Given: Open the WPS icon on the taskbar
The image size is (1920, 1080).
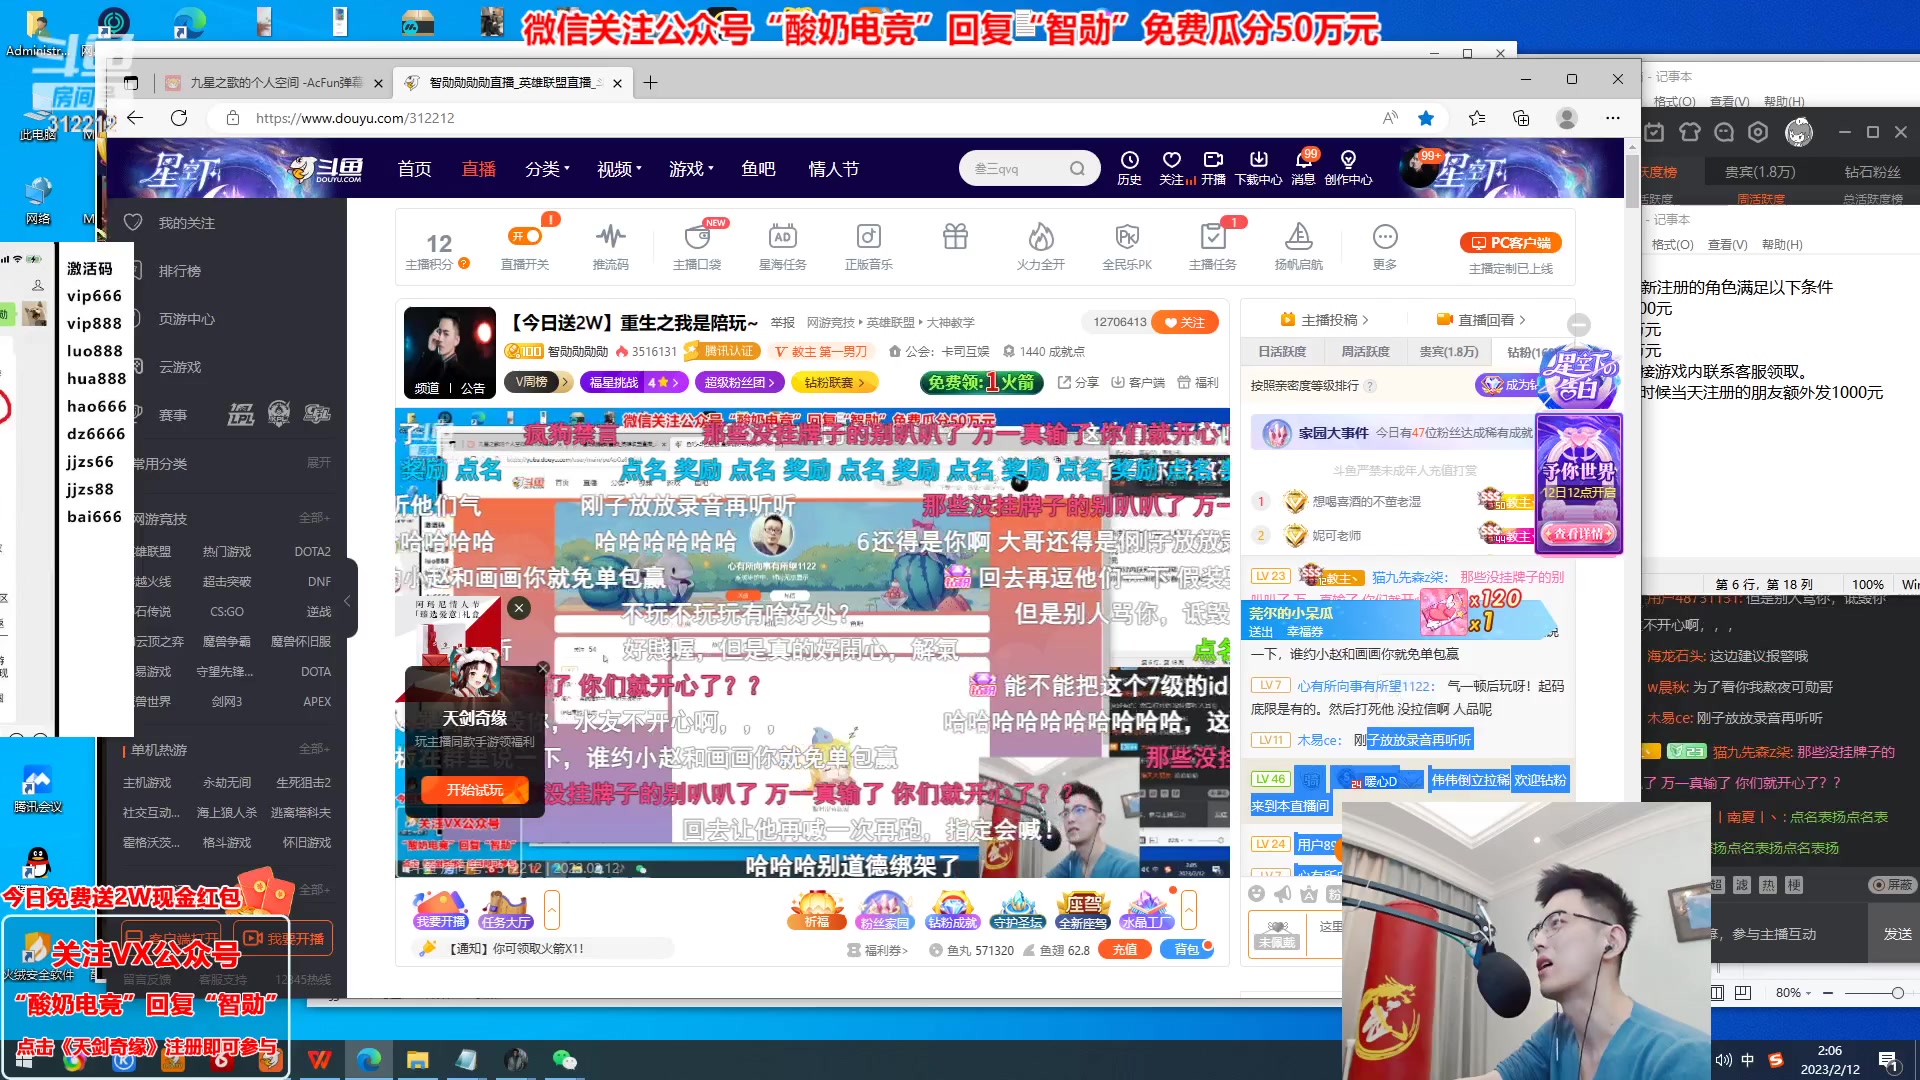Looking at the screenshot, I should 320,1059.
